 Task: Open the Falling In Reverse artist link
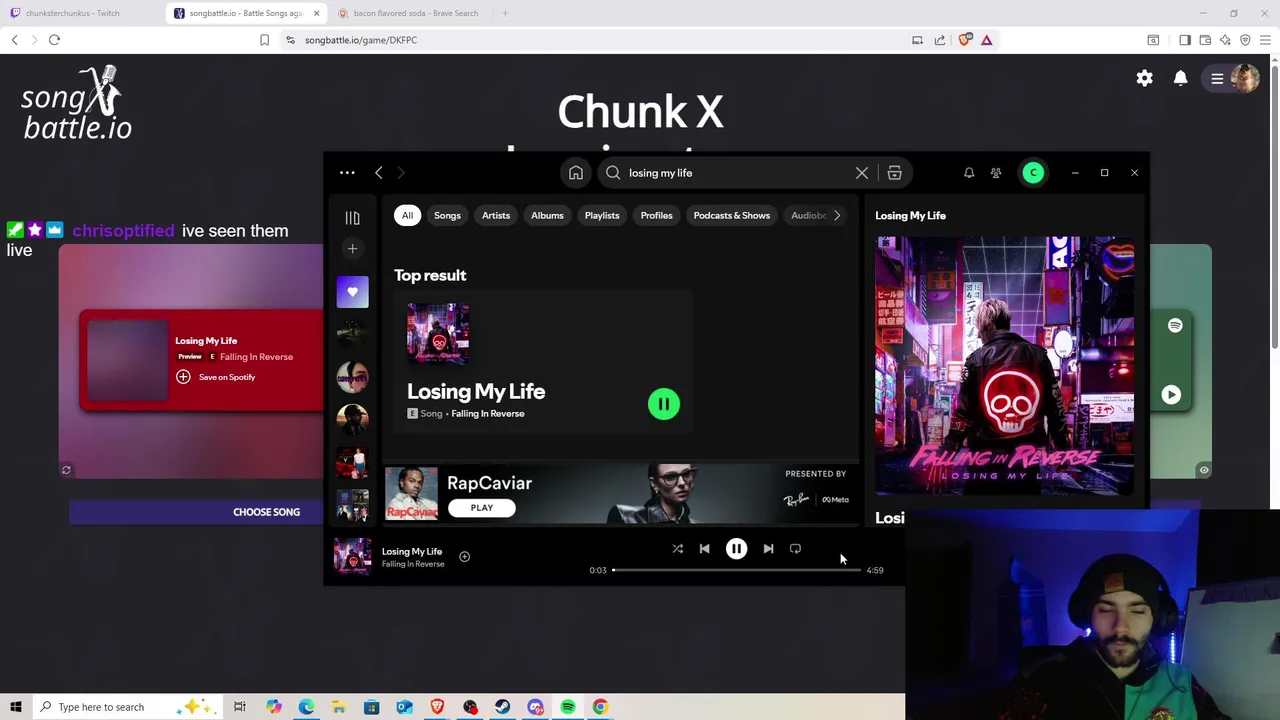tap(487, 414)
